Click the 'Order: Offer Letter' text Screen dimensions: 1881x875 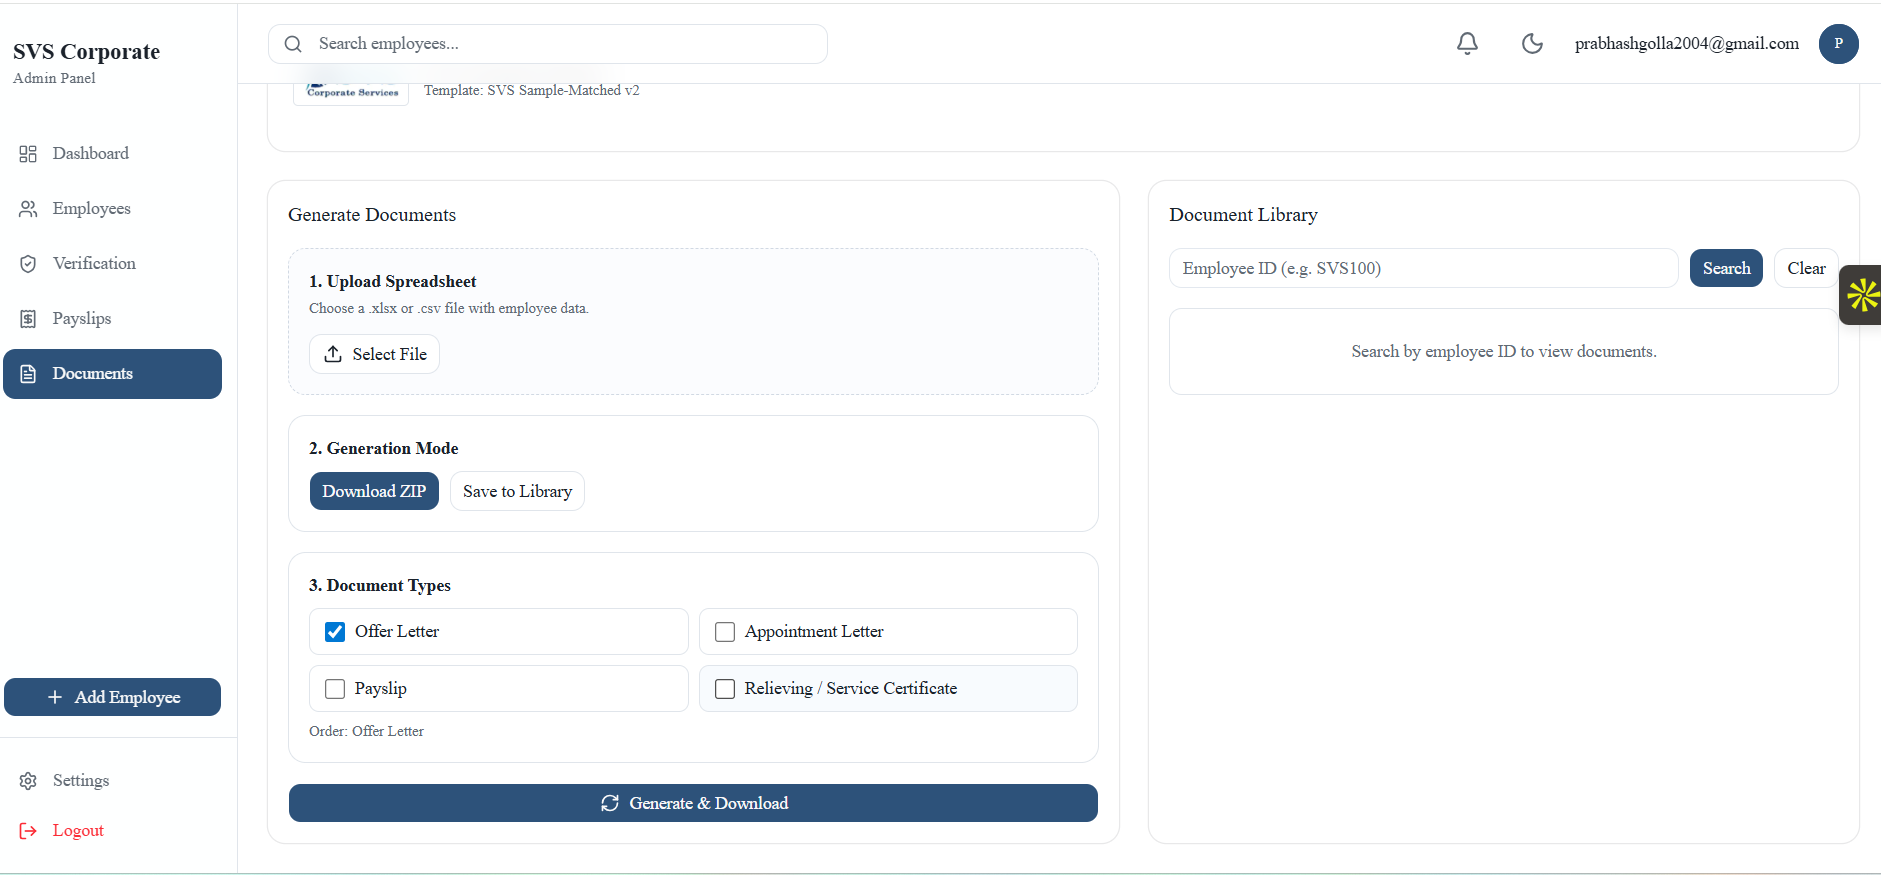366,732
